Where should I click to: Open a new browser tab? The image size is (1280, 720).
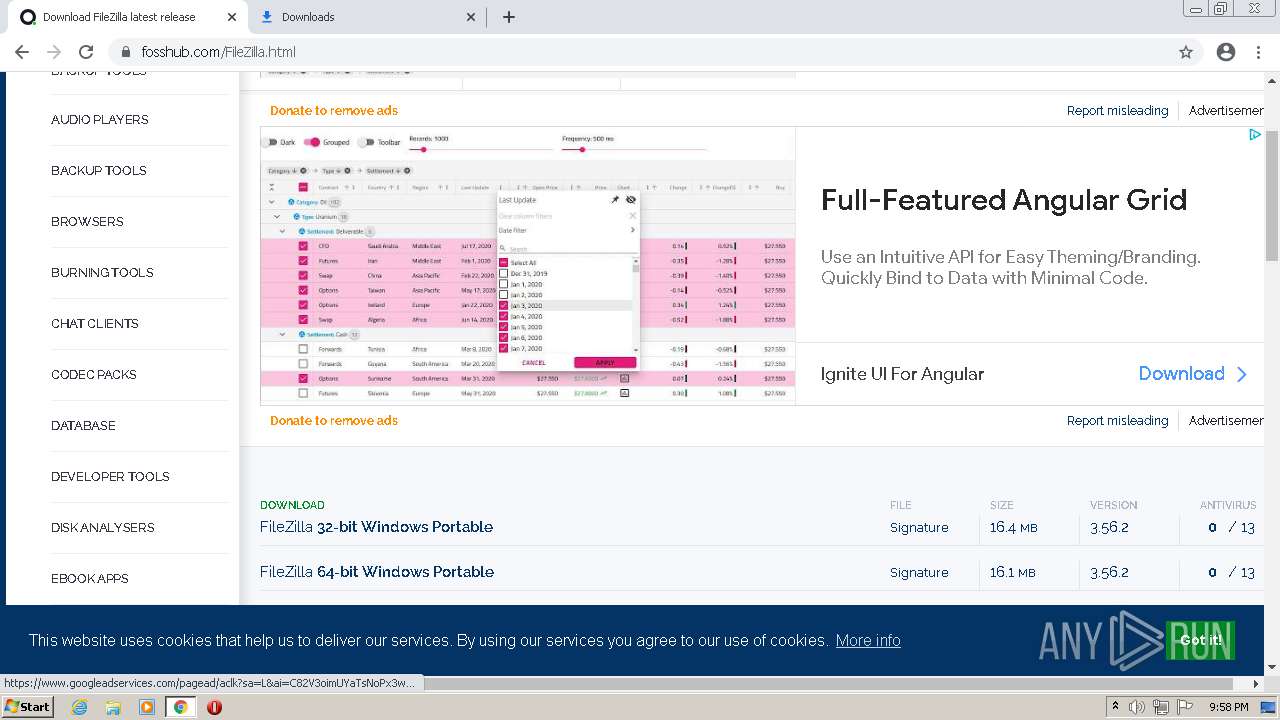point(508,17)
